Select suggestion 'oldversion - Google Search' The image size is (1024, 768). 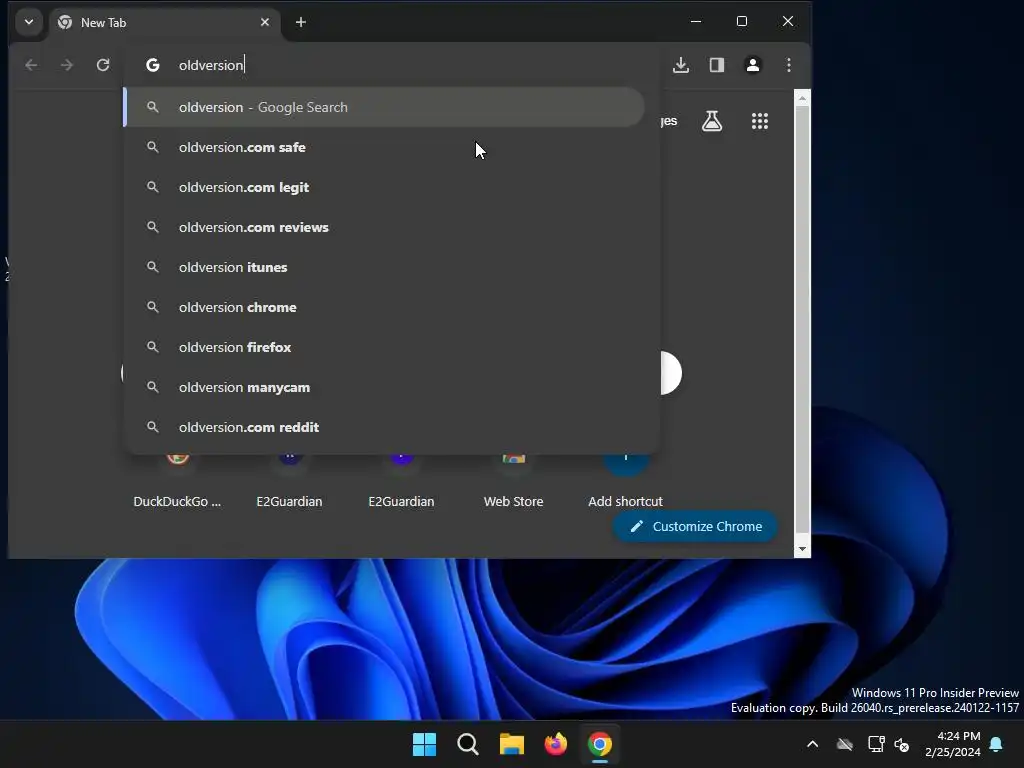[384, 107]
